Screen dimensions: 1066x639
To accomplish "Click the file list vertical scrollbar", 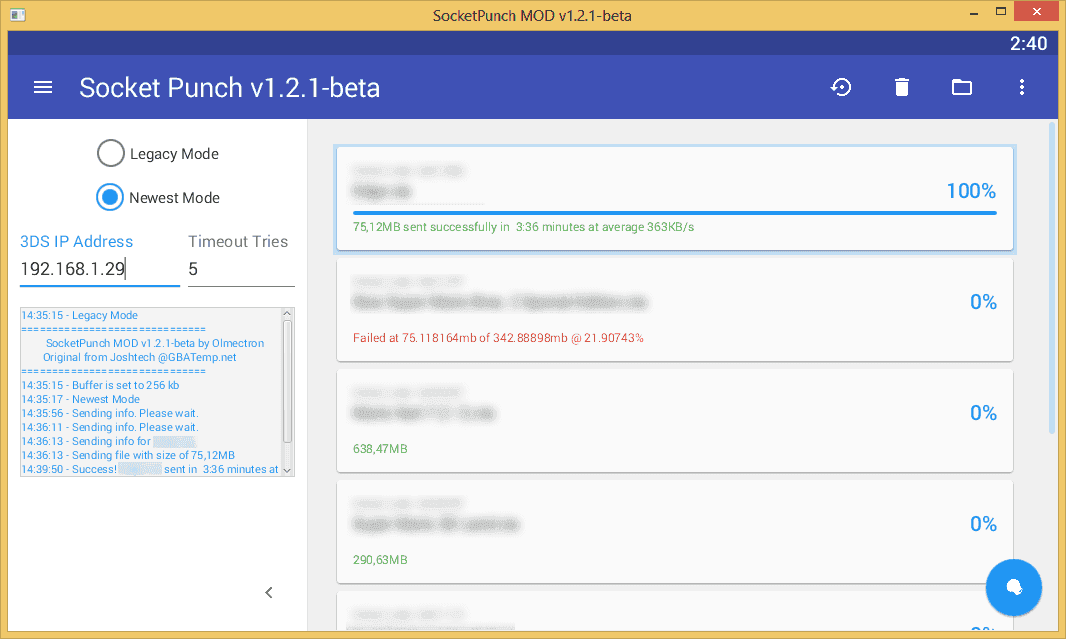I will point(1052,277).
